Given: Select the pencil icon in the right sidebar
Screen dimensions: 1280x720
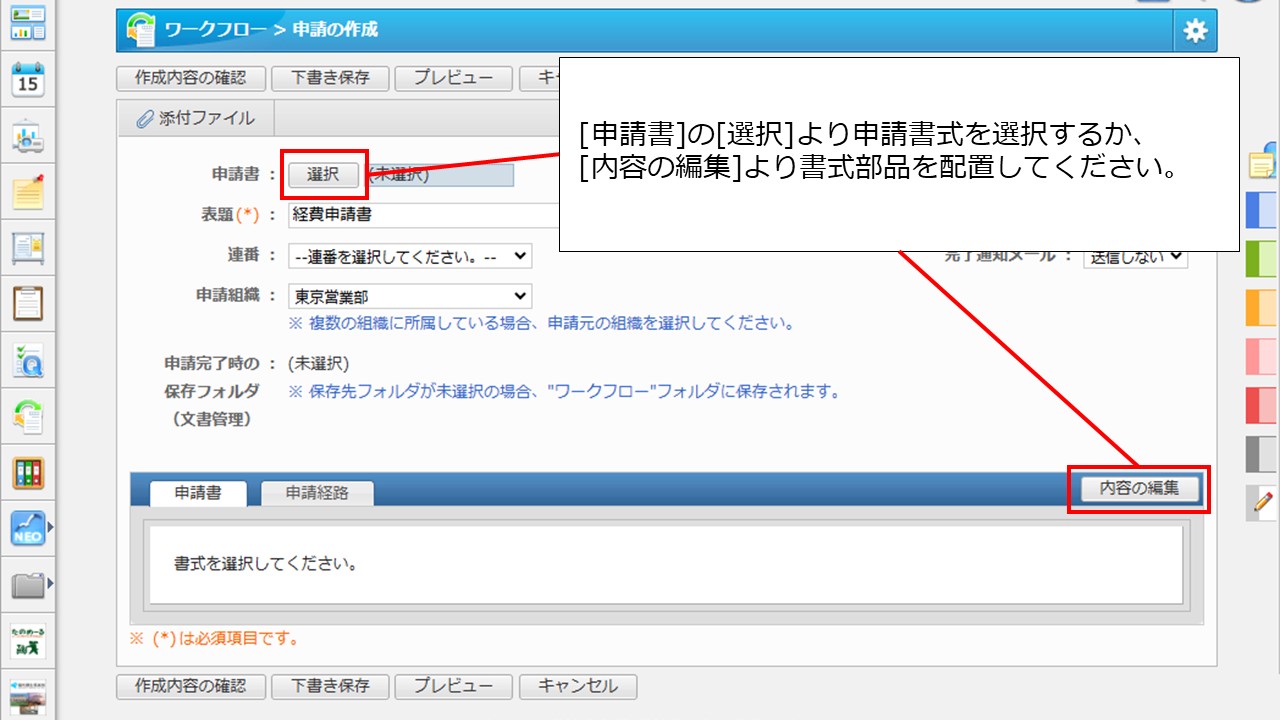Looking at the screenshot, I should [x=1259, y=502].
